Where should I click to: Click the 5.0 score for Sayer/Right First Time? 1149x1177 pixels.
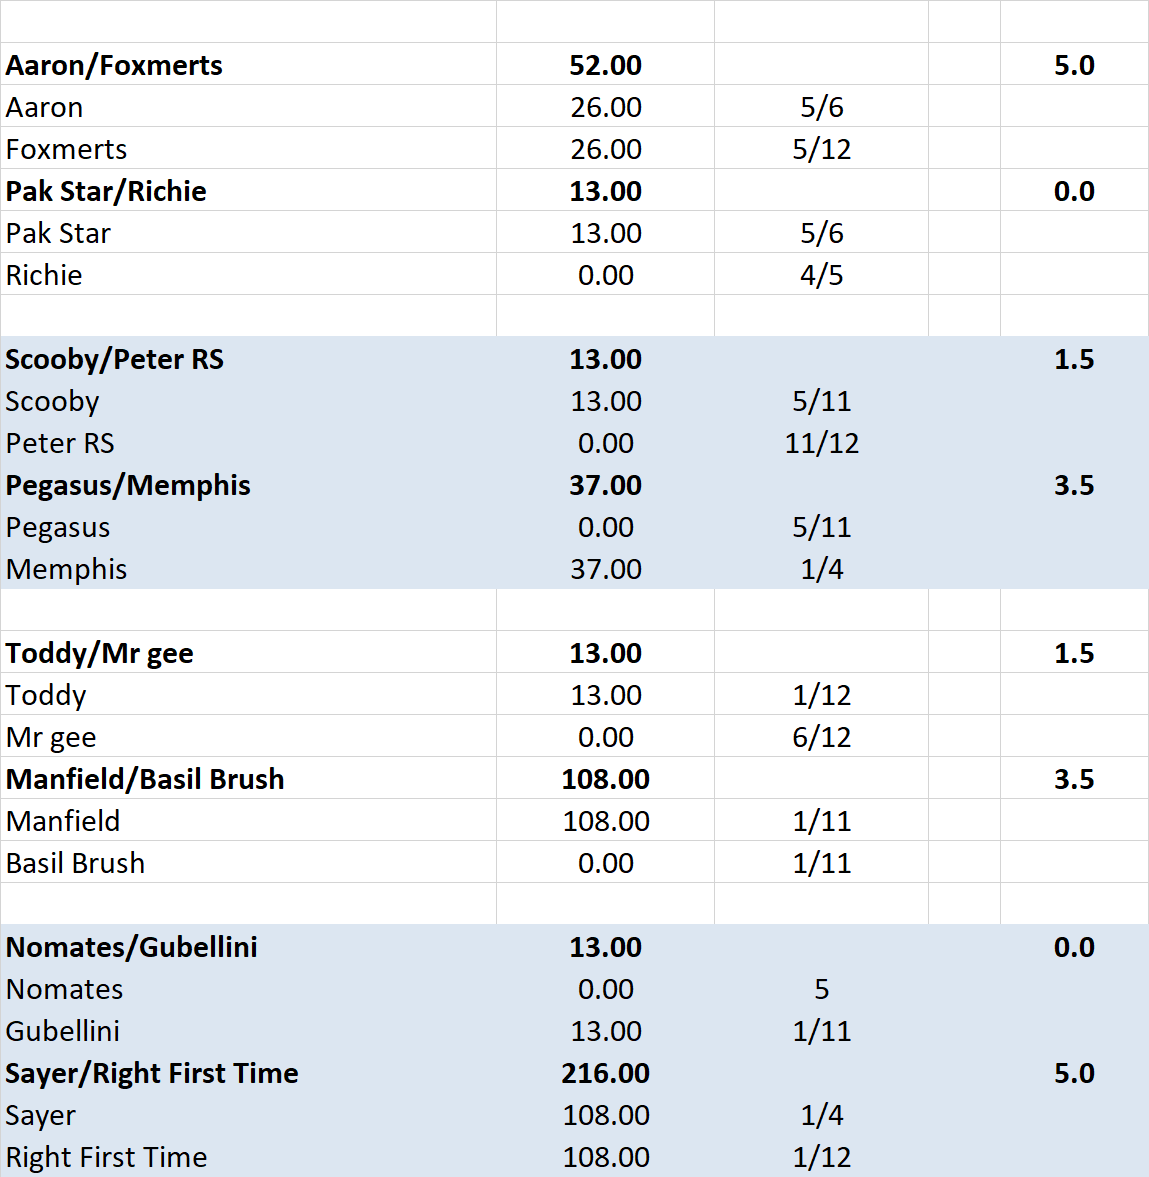point(1074,1073)
